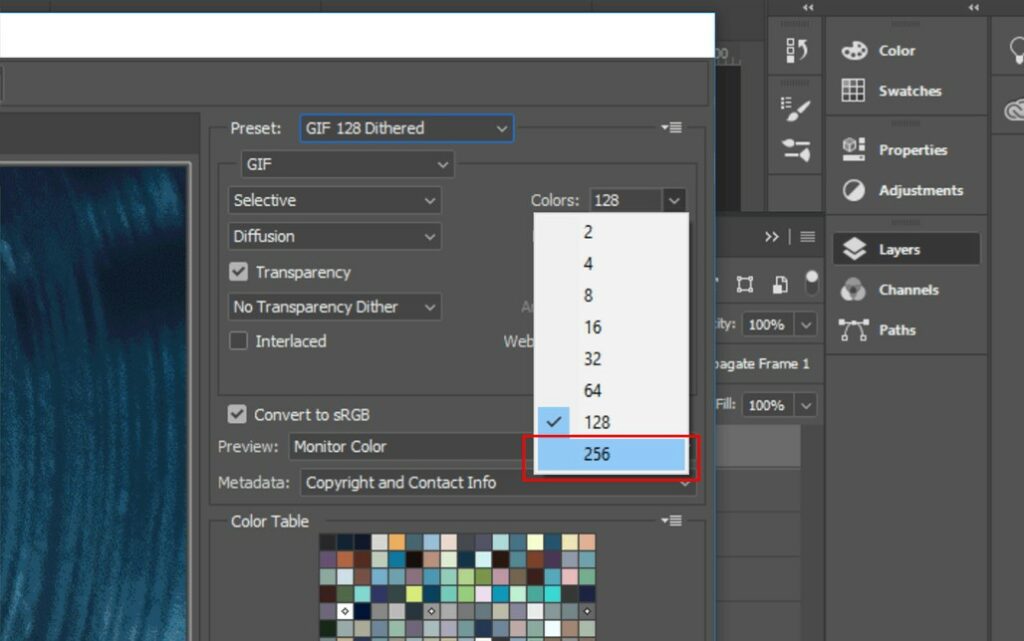Open the Color Table options menu
This screenshot has width=1024, height=641.
click(x=671, y=521)
